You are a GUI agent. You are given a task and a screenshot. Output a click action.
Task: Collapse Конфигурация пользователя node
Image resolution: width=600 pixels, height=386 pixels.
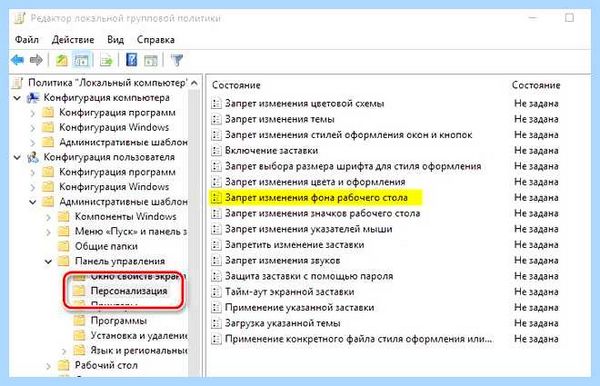tap(17, 157)
